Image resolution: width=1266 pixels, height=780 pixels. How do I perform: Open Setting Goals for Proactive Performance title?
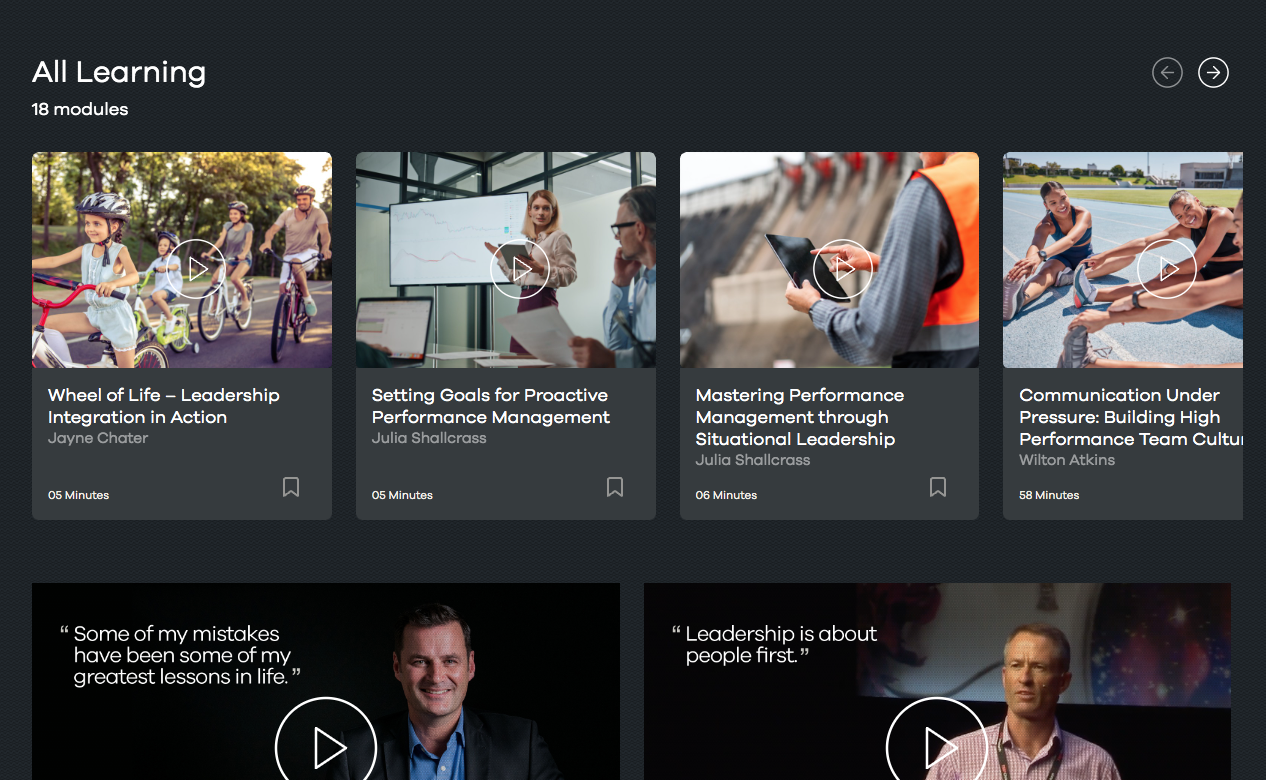click(x=490, y=406)
